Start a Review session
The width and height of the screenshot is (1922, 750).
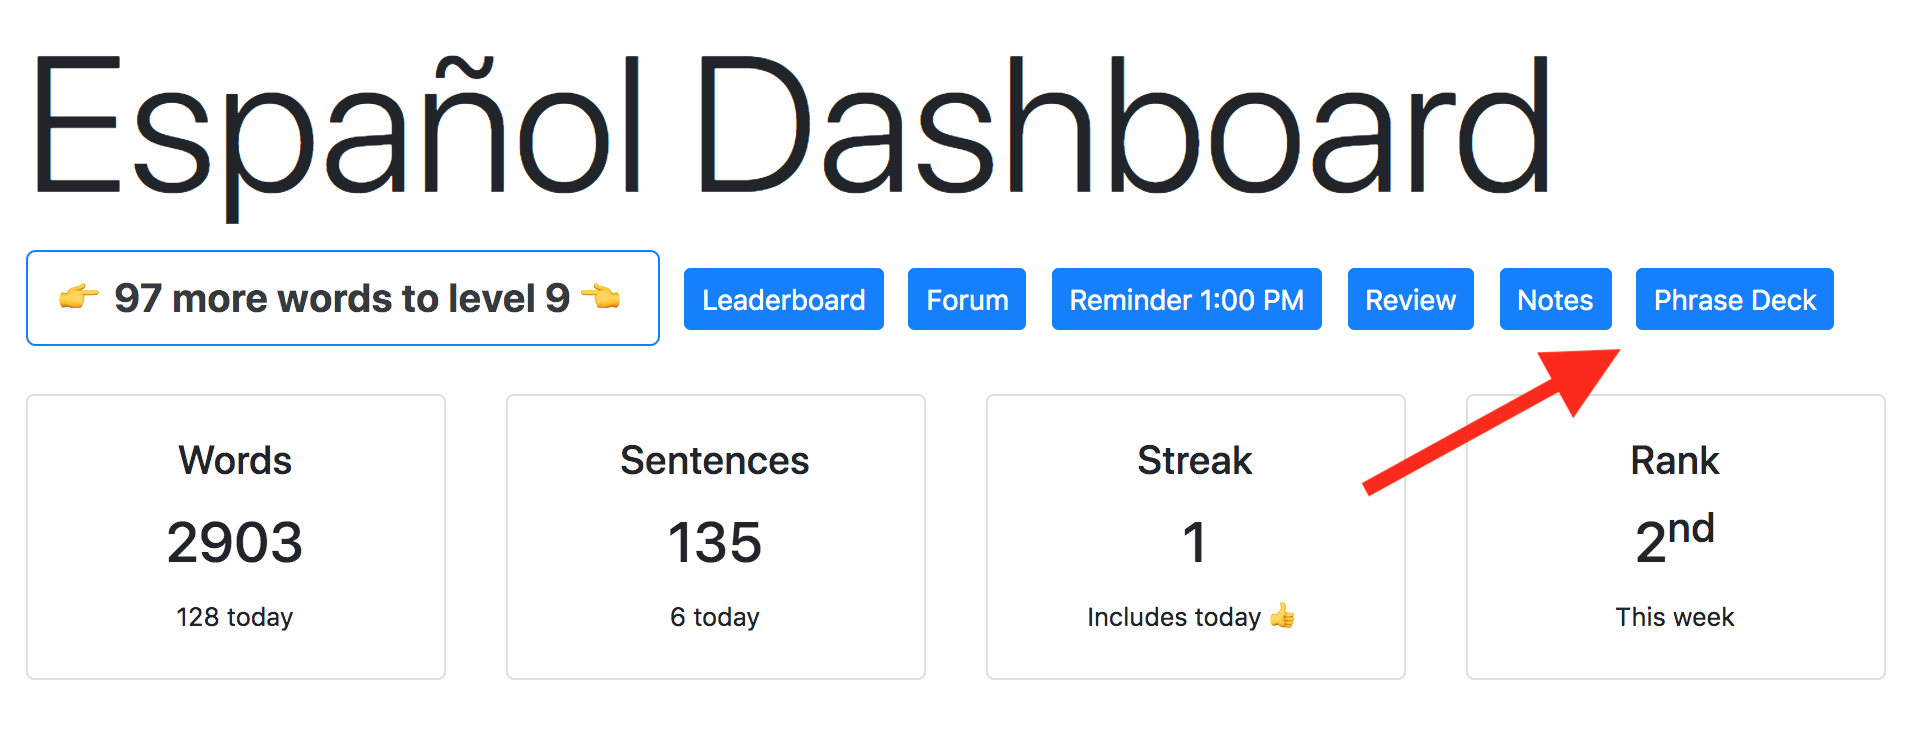pos(1410,299)
